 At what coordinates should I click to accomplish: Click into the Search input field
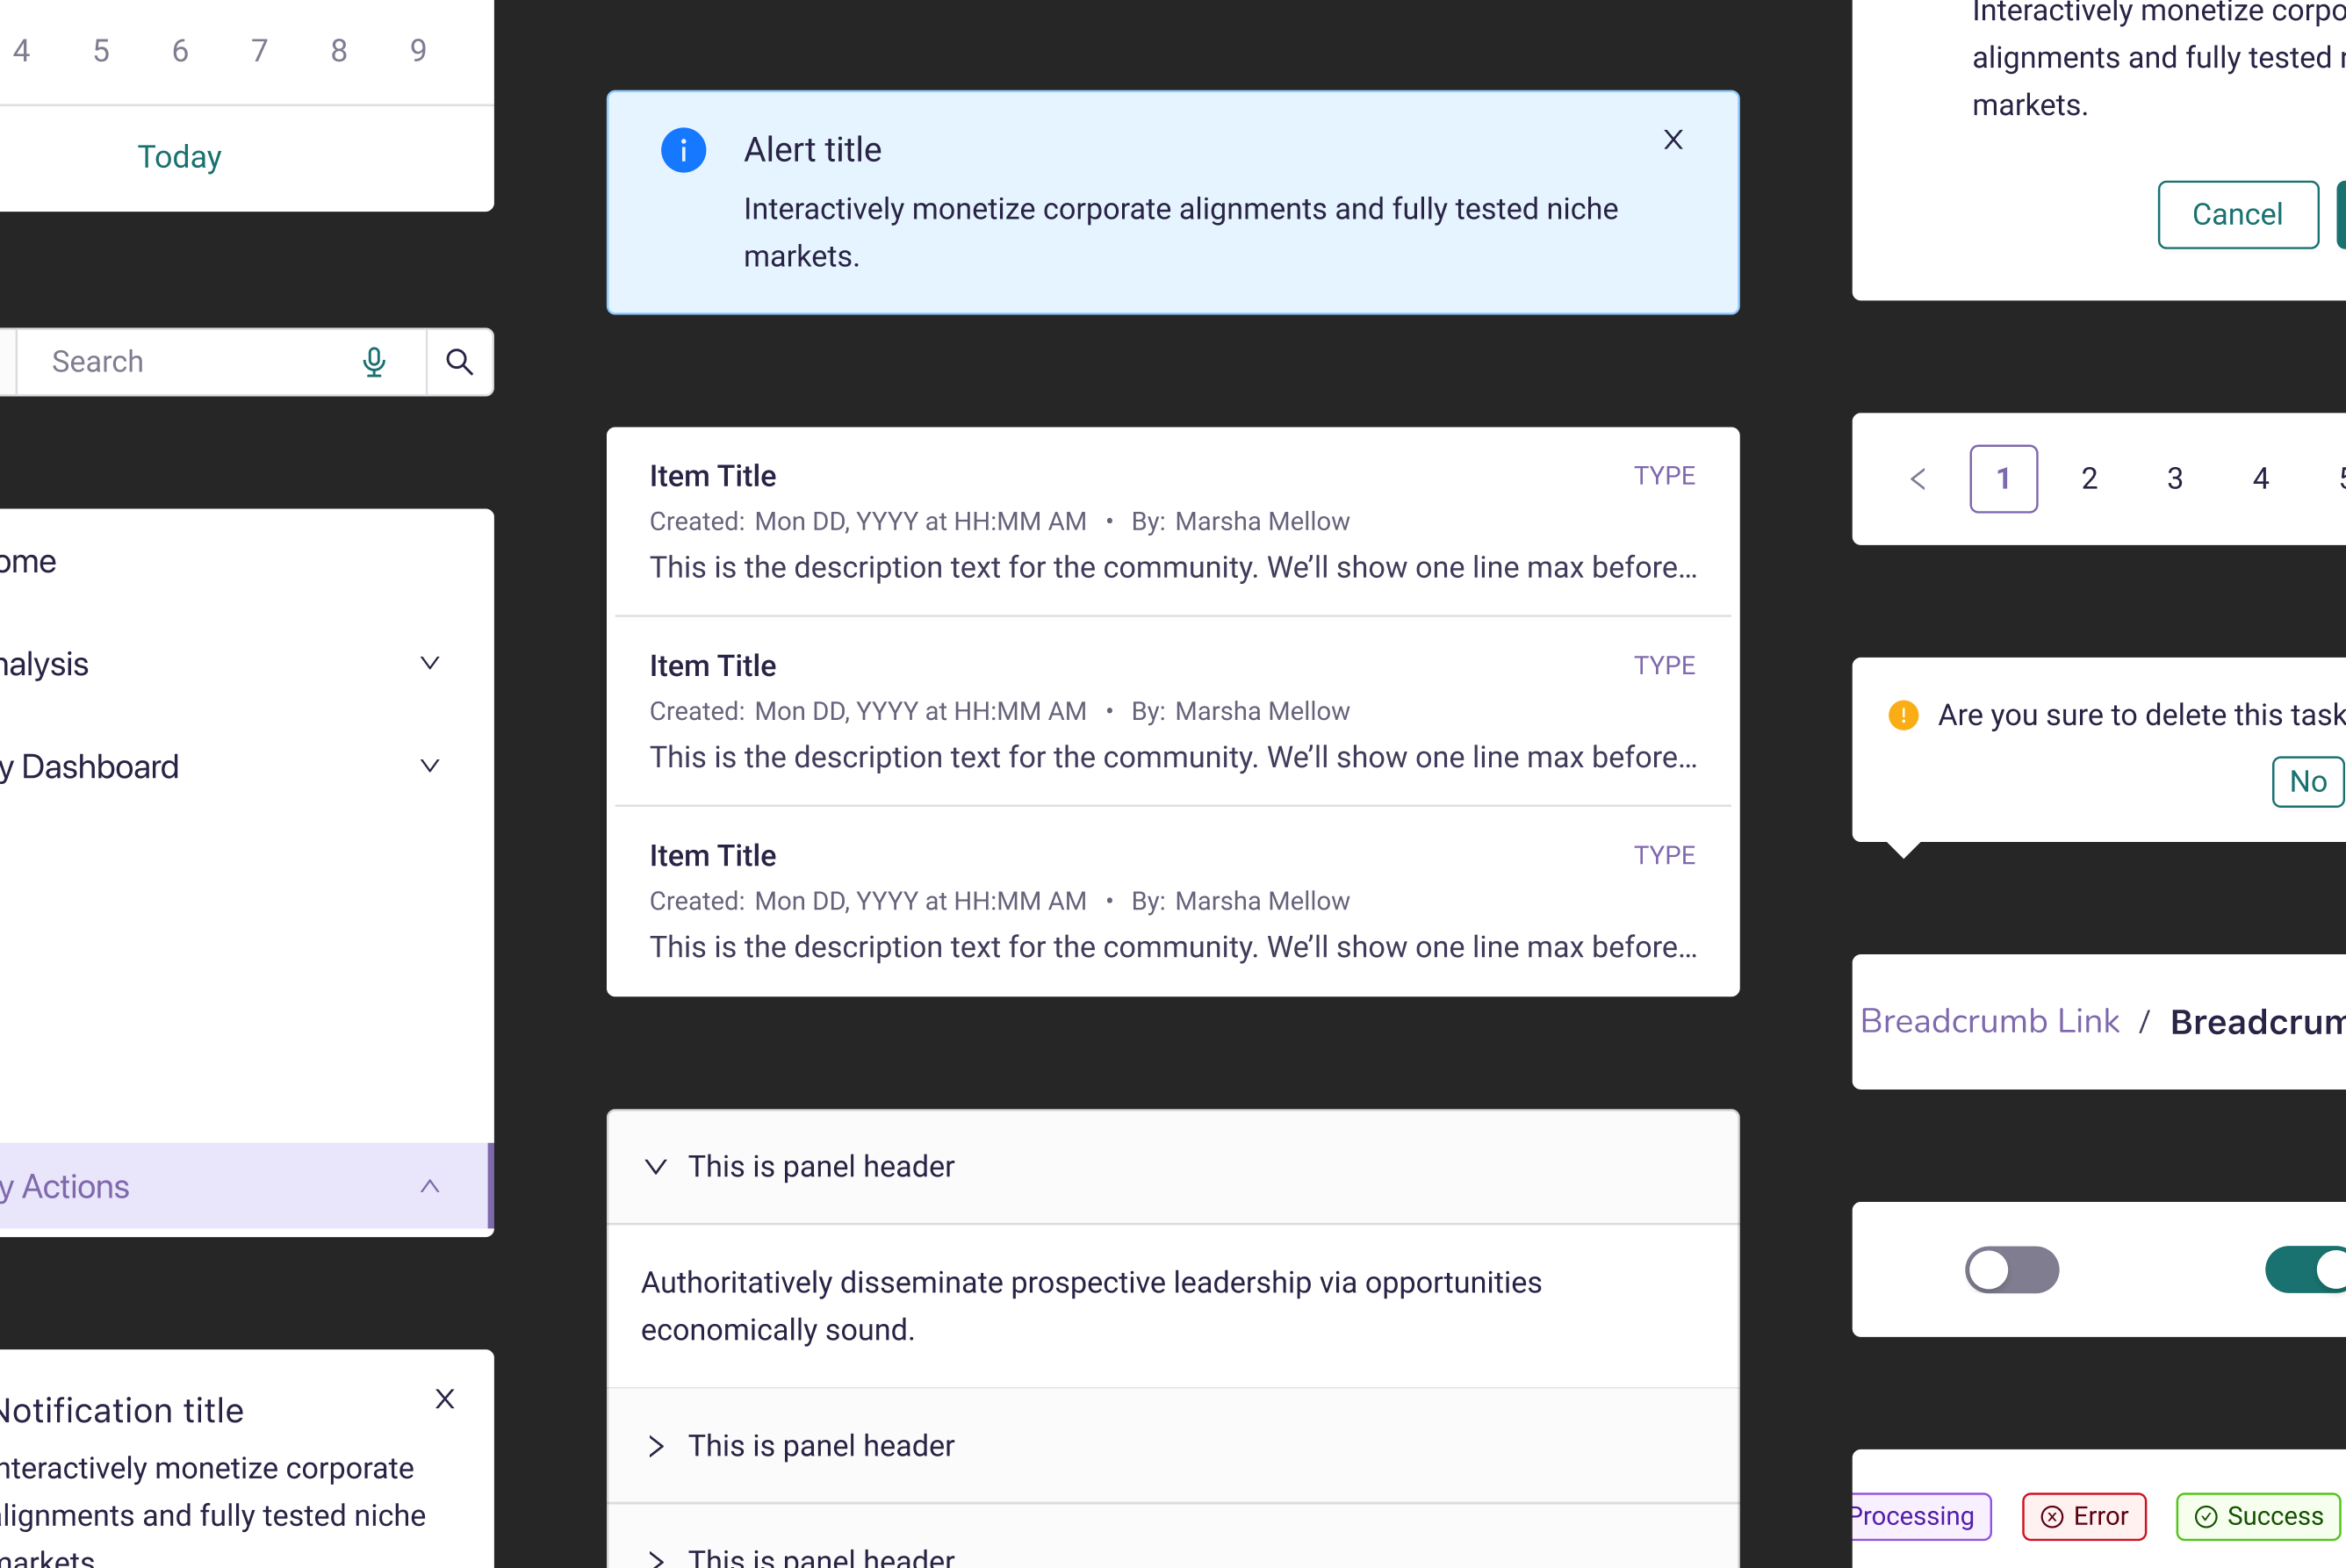tap(190, 362)
